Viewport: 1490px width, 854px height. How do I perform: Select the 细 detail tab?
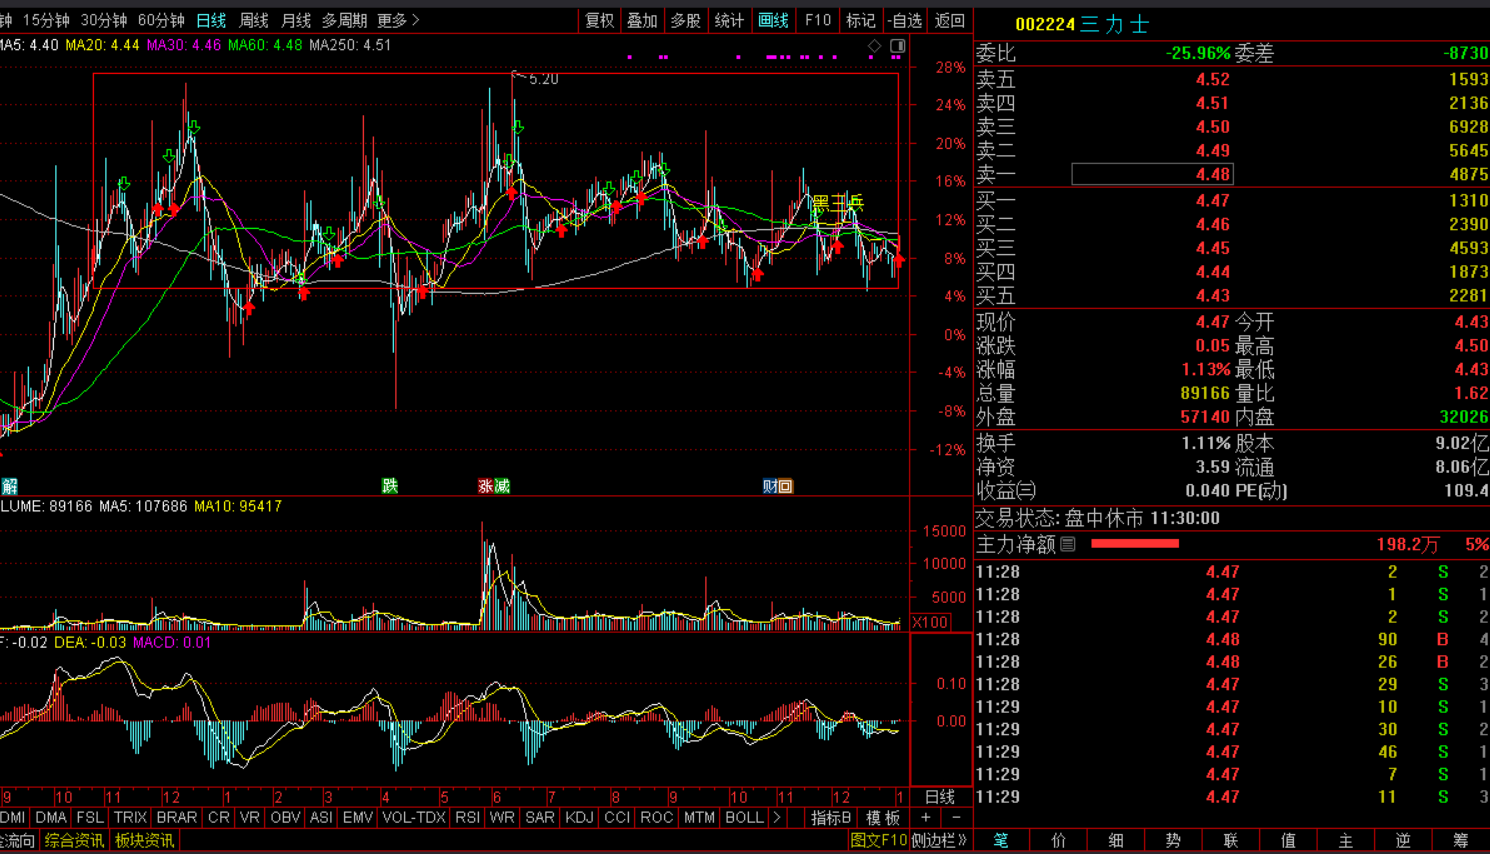(x=1116, y=841)
